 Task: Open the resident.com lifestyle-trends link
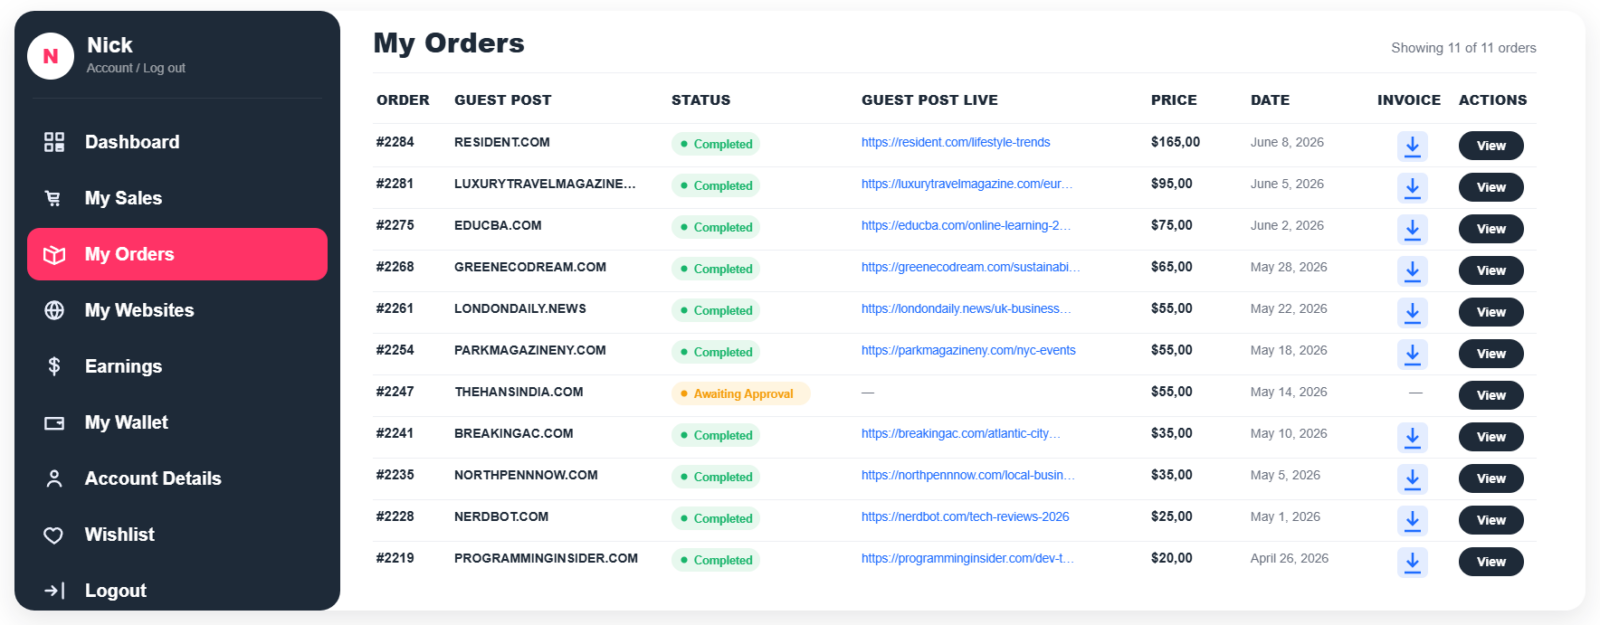tap(956, 142)
